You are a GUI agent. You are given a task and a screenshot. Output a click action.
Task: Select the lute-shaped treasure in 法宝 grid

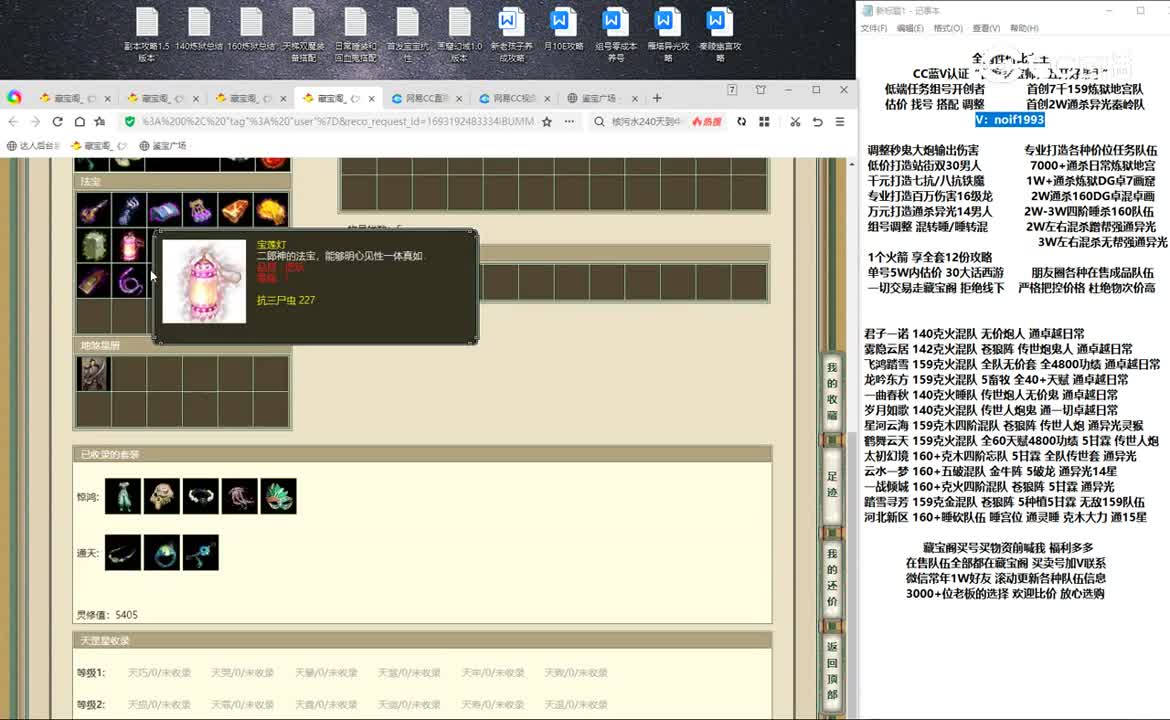point(93,210)
